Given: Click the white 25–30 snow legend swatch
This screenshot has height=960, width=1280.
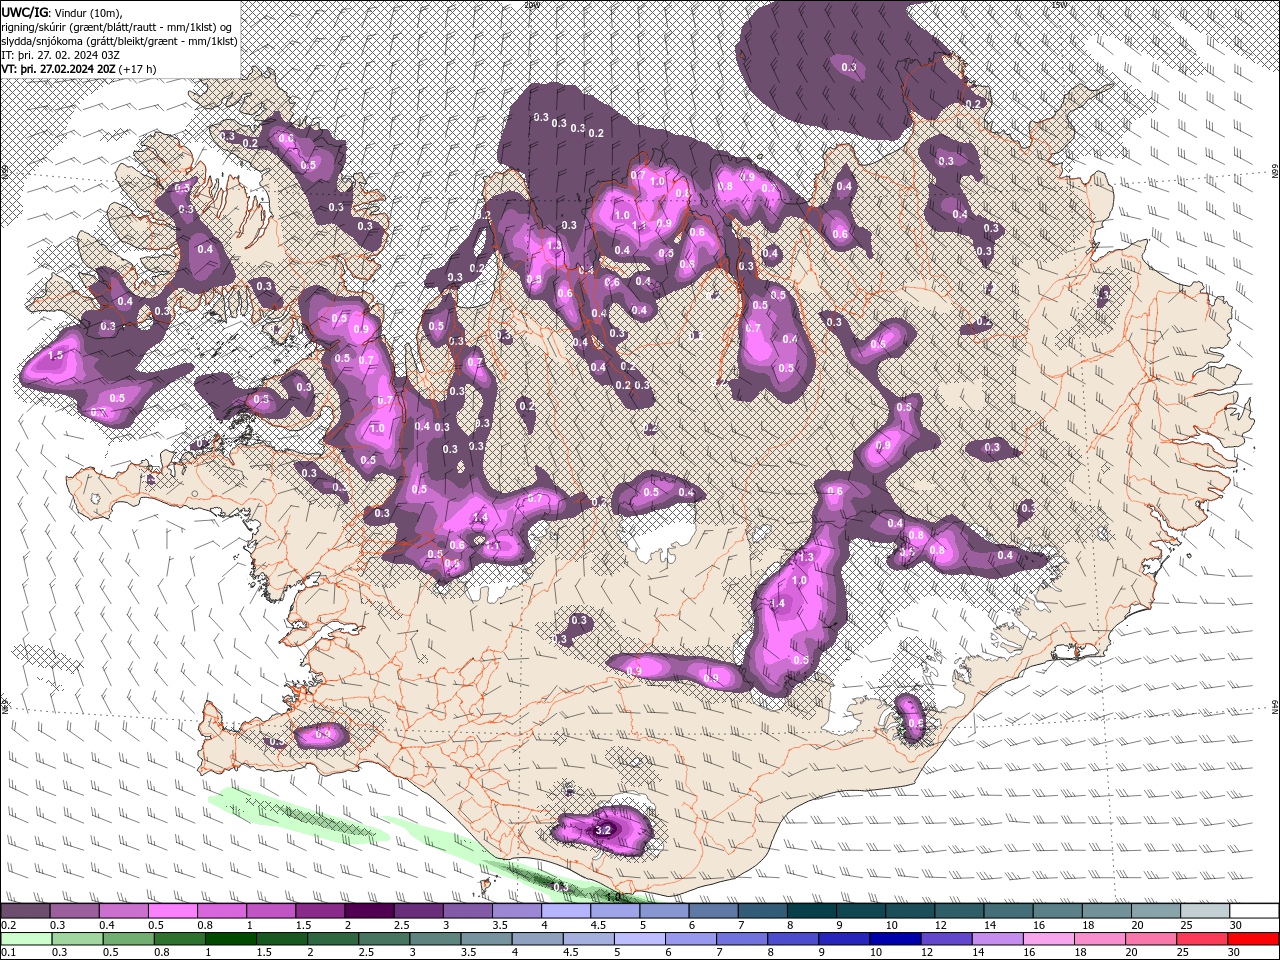Looking at the screenshot, I should click(1206, 911).
